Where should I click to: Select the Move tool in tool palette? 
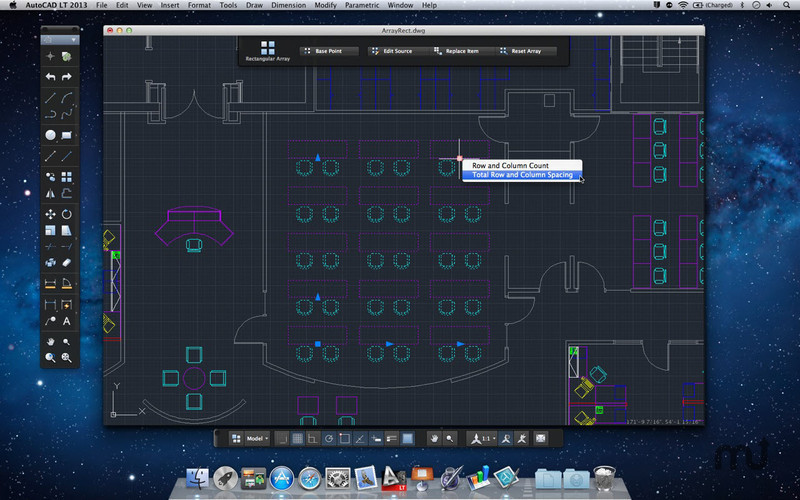tap(50, 214)
